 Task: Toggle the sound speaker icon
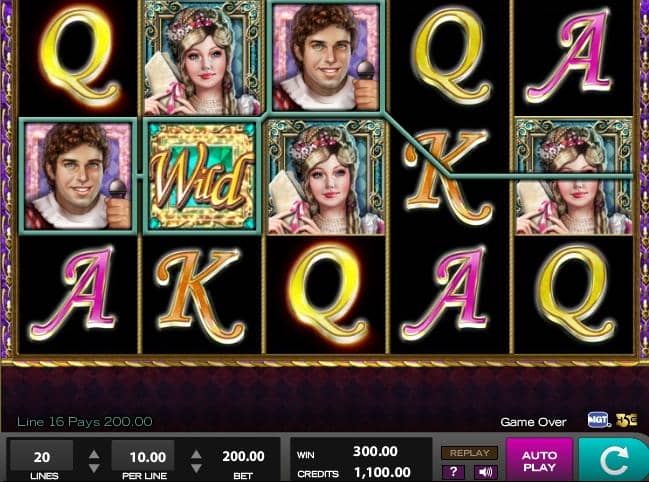[486, 472]
